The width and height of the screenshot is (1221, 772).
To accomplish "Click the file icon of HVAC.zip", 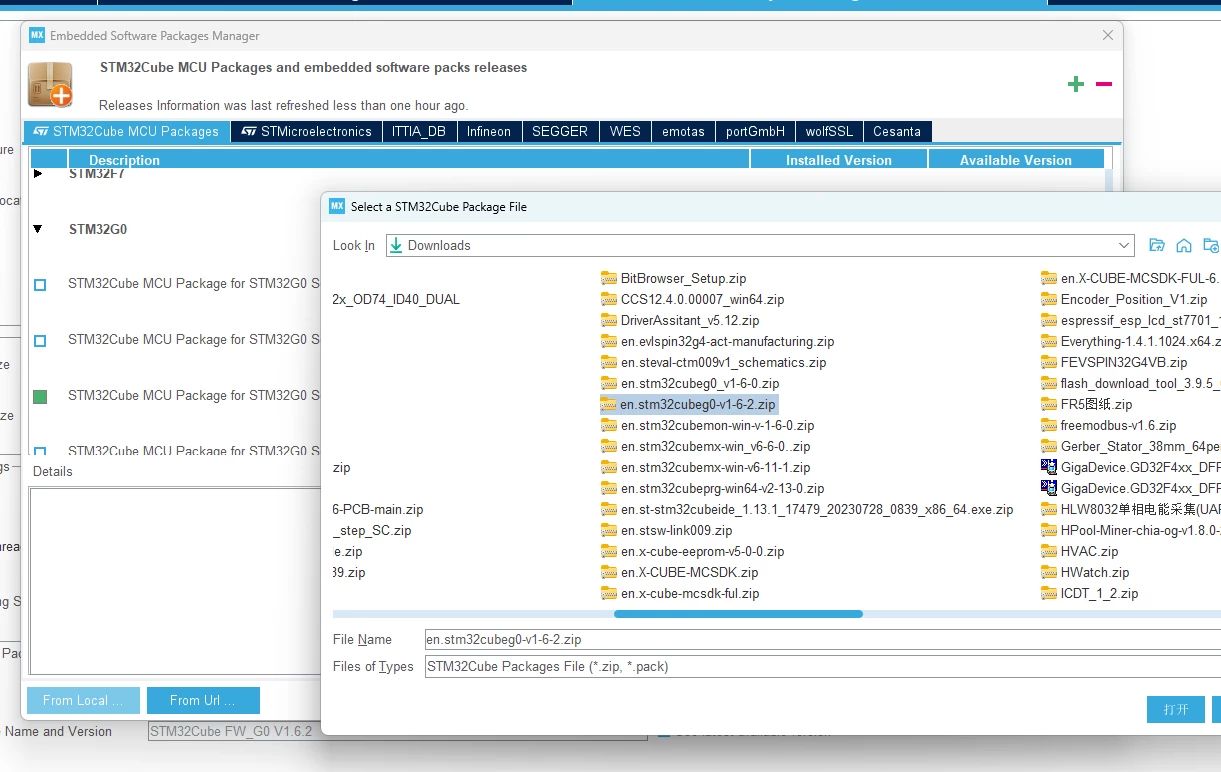I will (x=1049, y=551).
